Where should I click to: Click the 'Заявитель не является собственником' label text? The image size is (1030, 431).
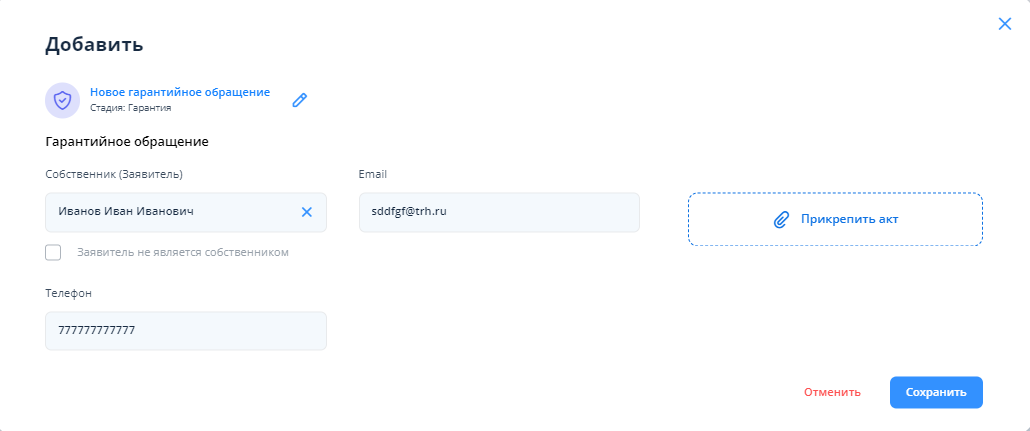(x=183, y=253)
